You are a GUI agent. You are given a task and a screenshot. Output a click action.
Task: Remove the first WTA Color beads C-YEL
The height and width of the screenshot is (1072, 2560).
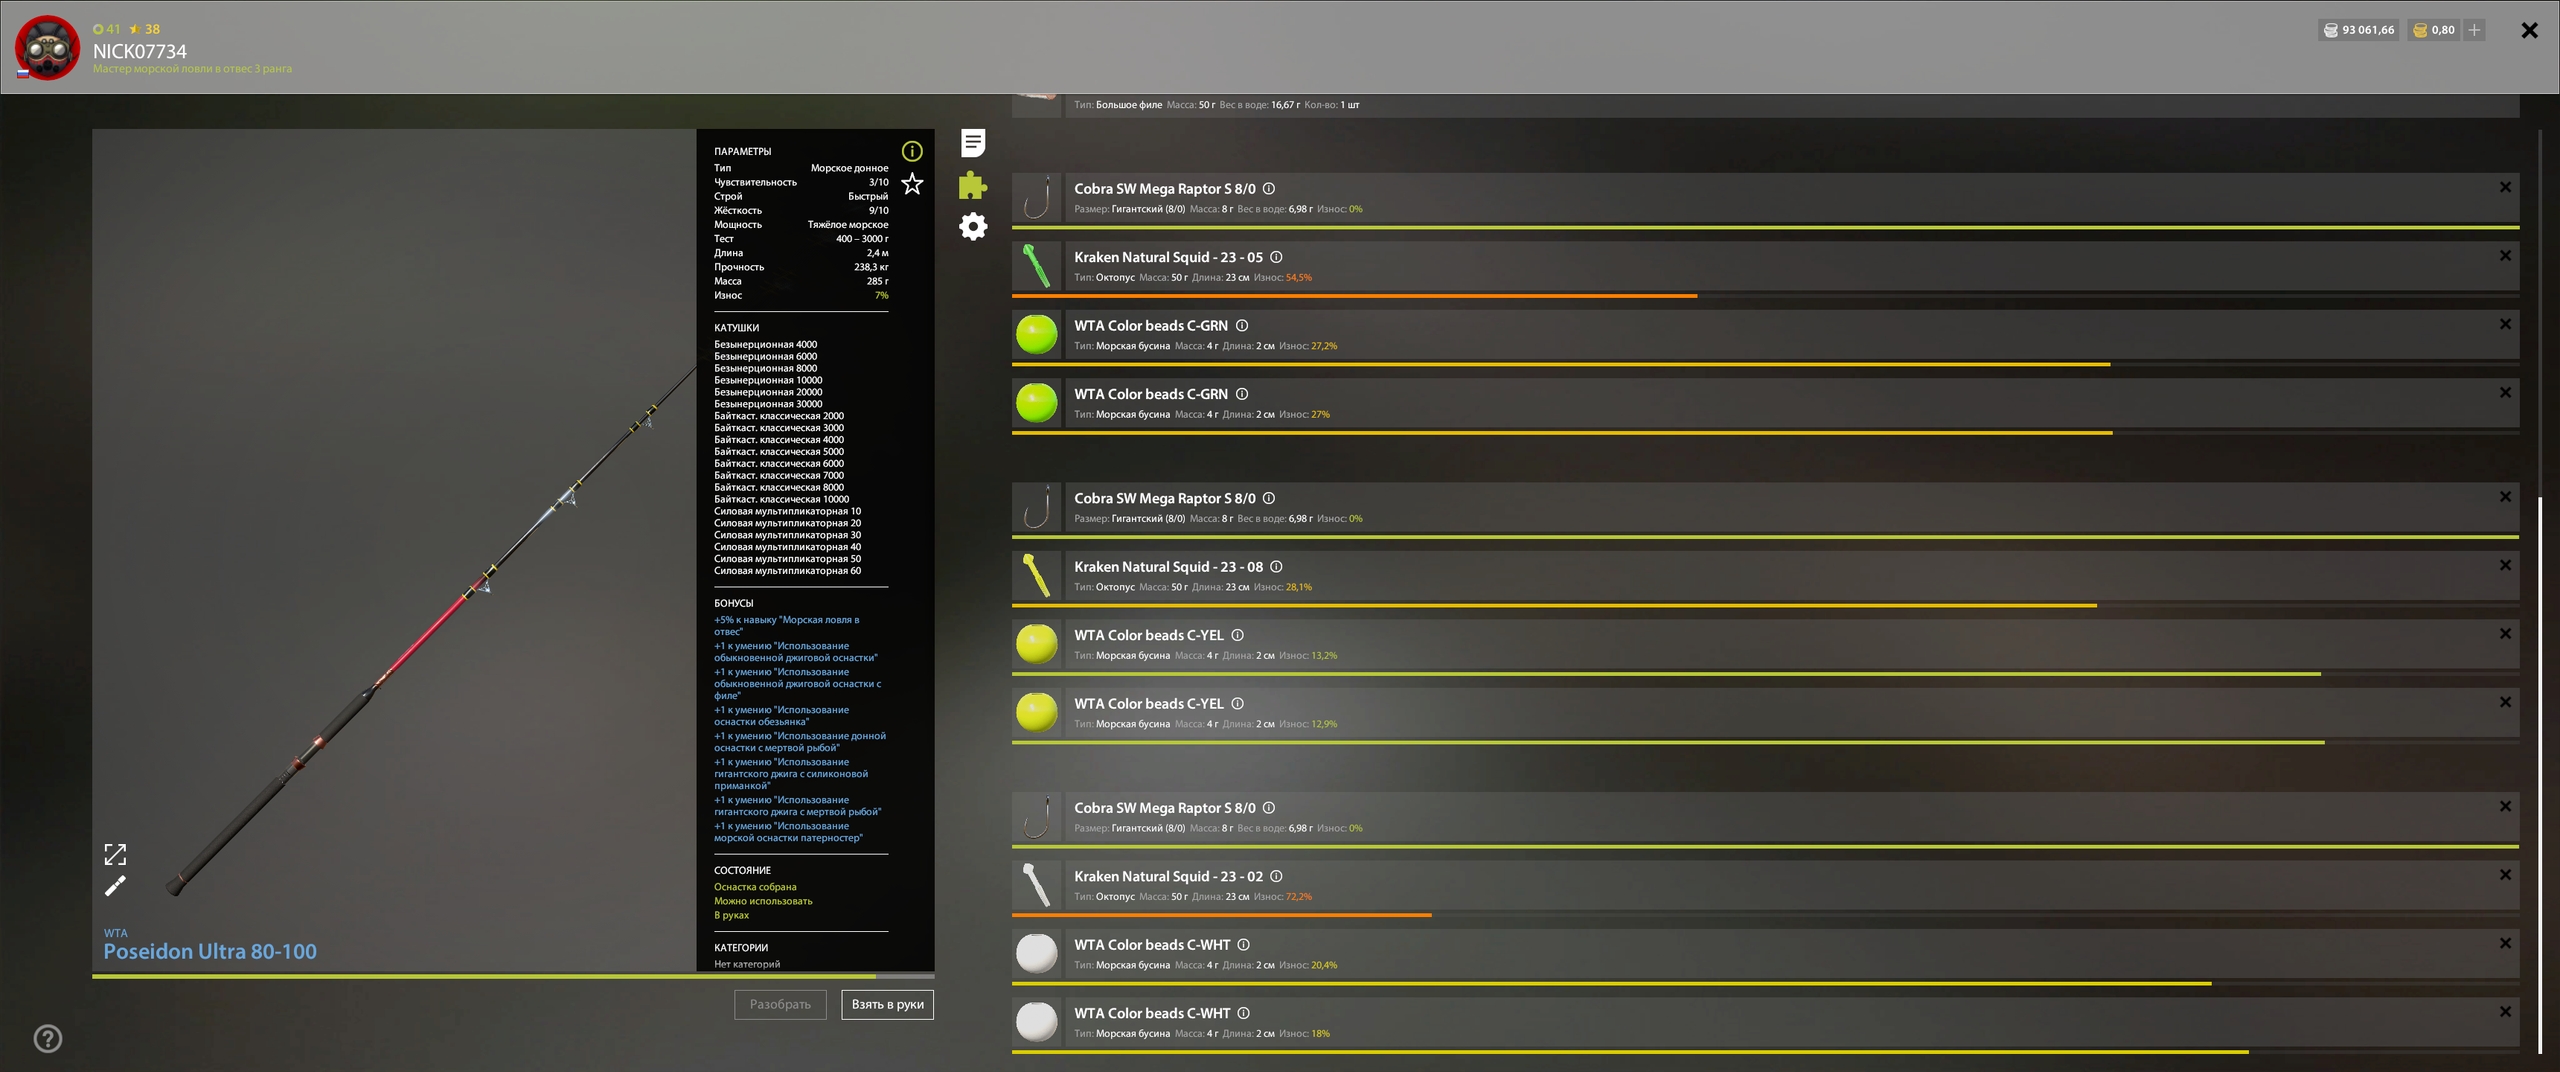(2505, 634)
